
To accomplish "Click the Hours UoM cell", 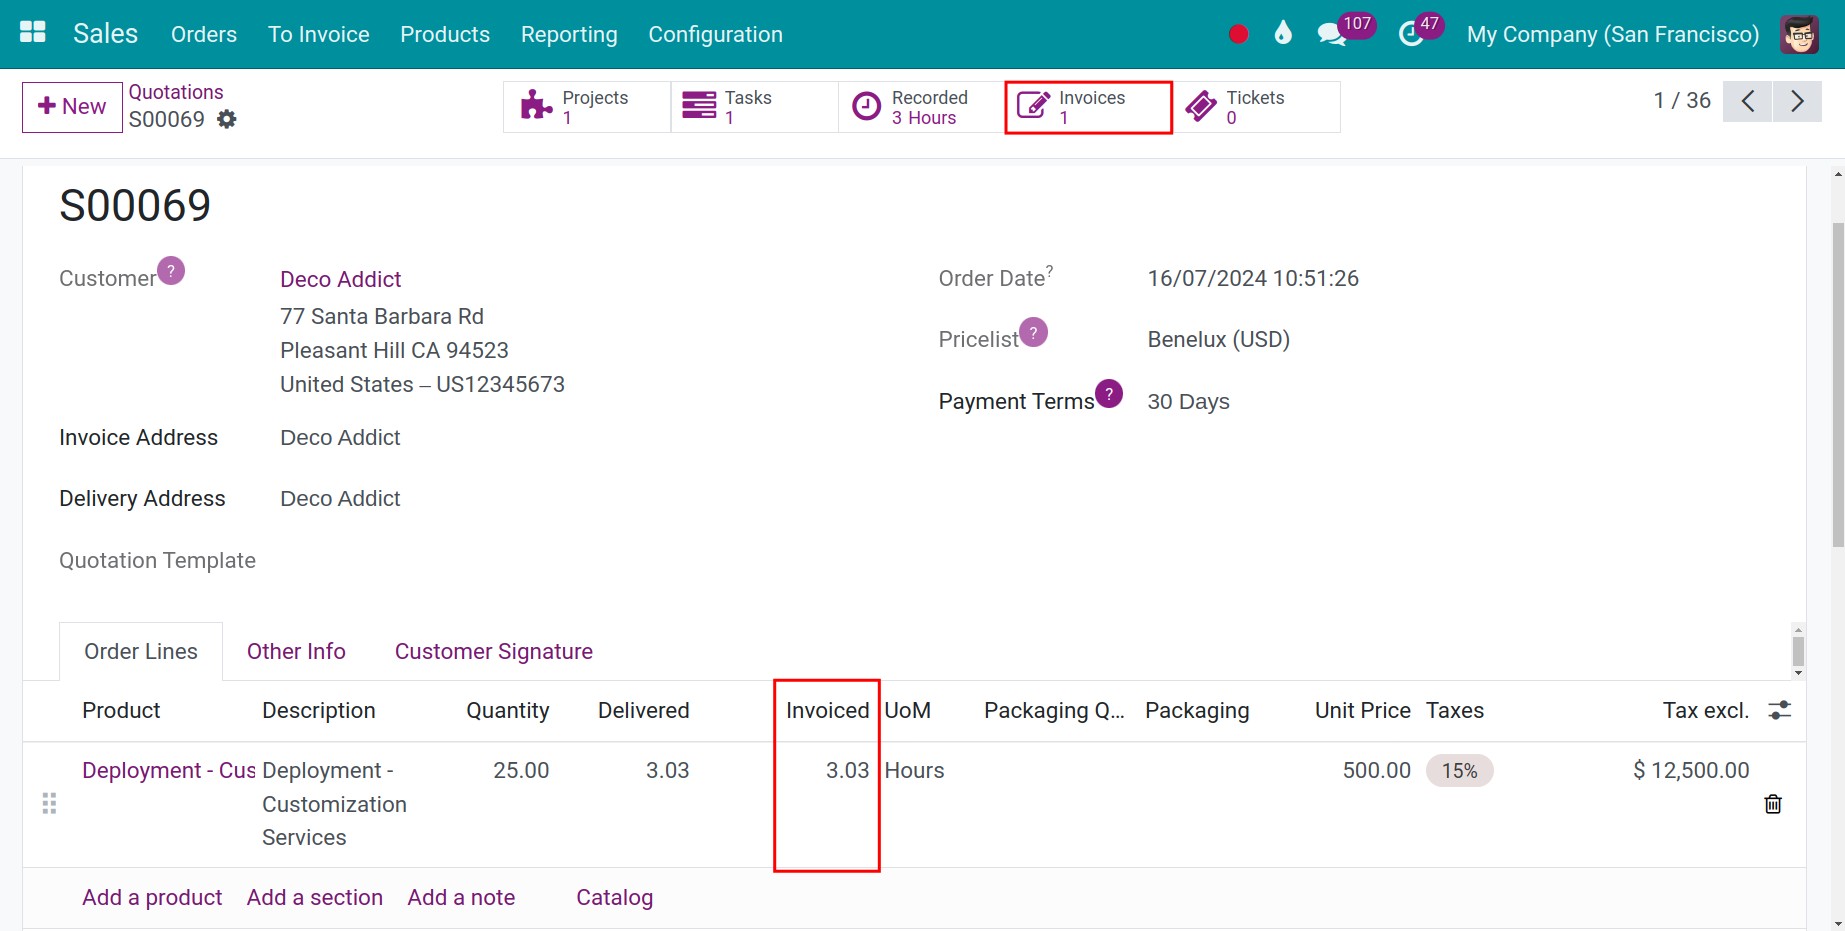I will coord(914,770).
